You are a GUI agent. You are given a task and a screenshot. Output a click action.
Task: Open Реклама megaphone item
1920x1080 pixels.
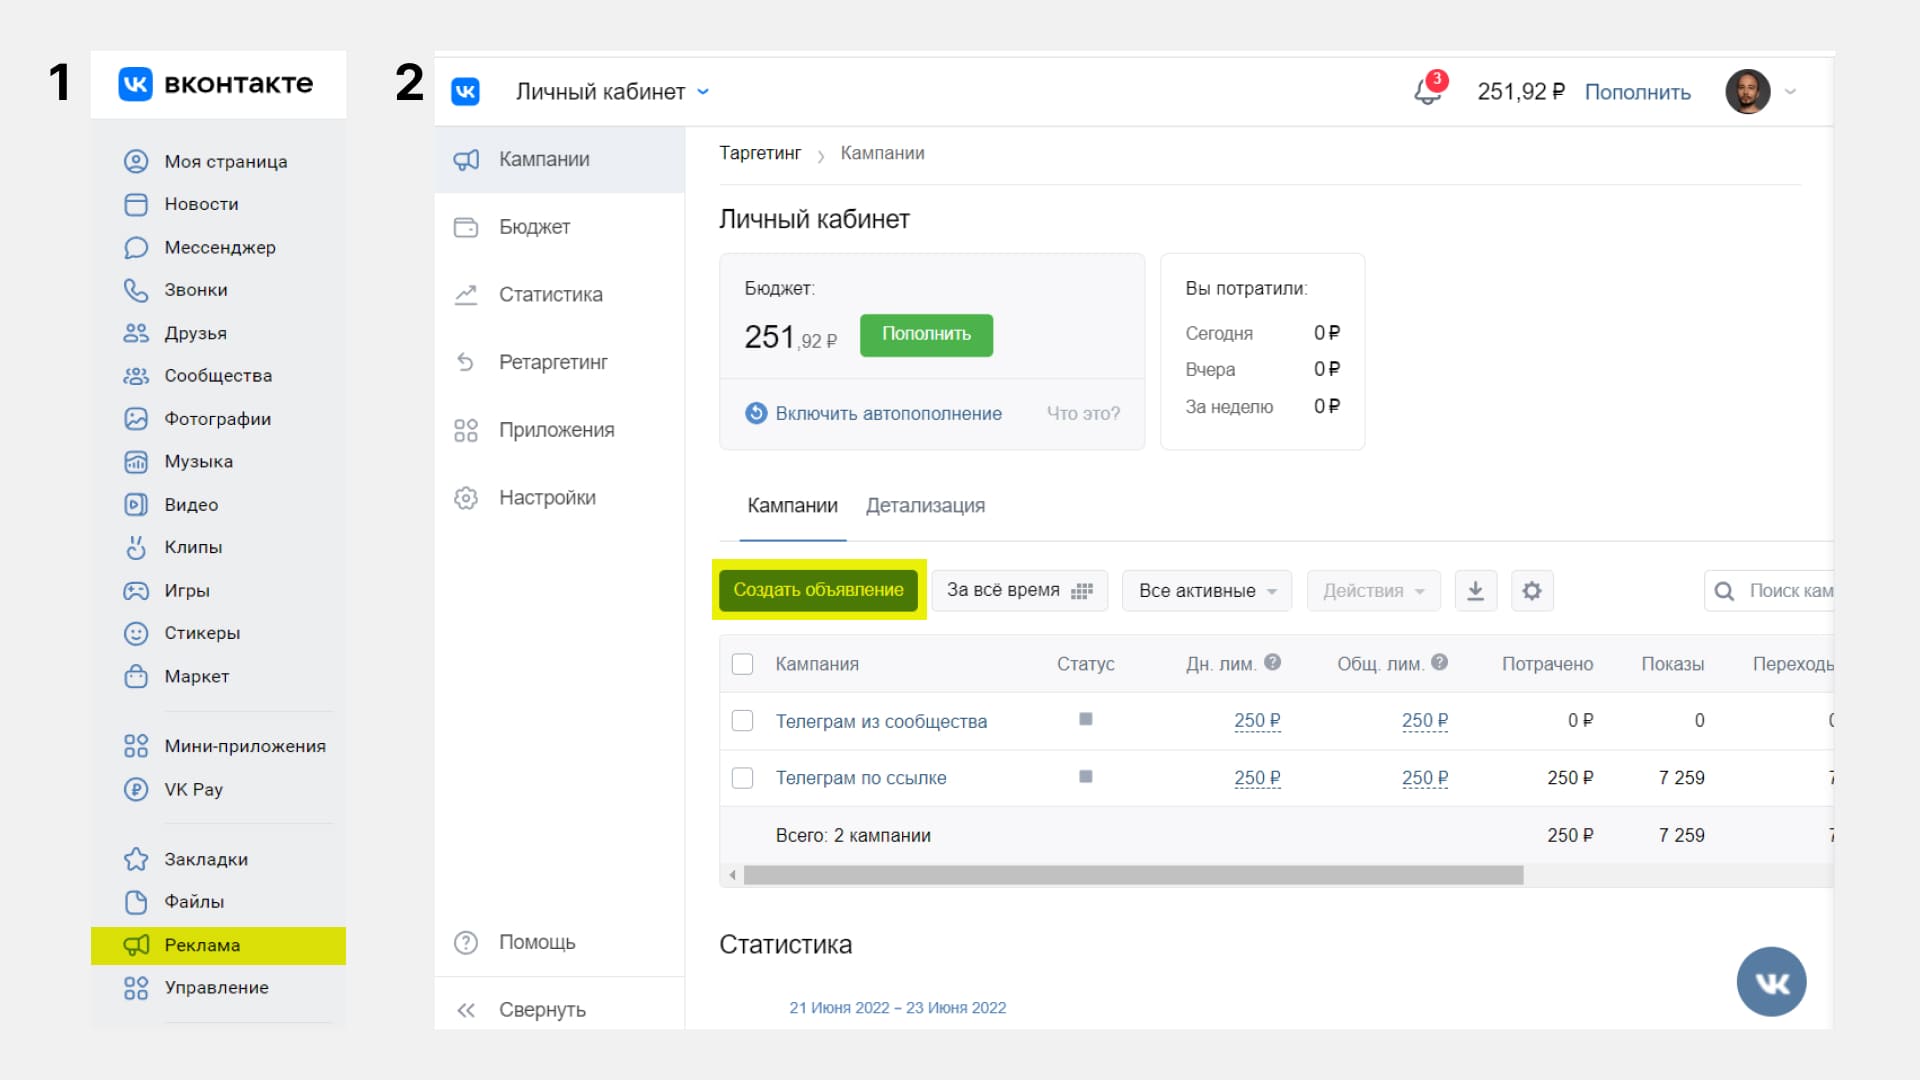(218, 945)
